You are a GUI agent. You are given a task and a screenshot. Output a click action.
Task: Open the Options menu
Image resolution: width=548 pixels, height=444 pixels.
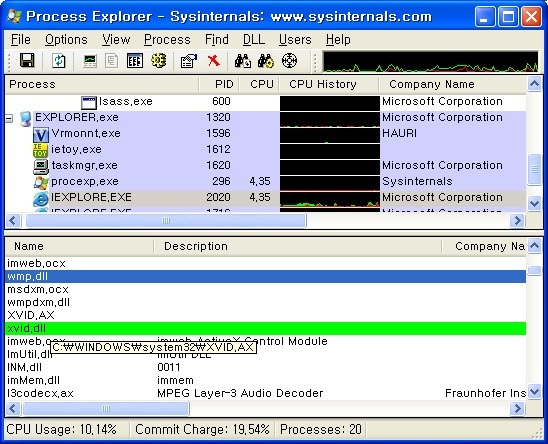coord(66,40)
